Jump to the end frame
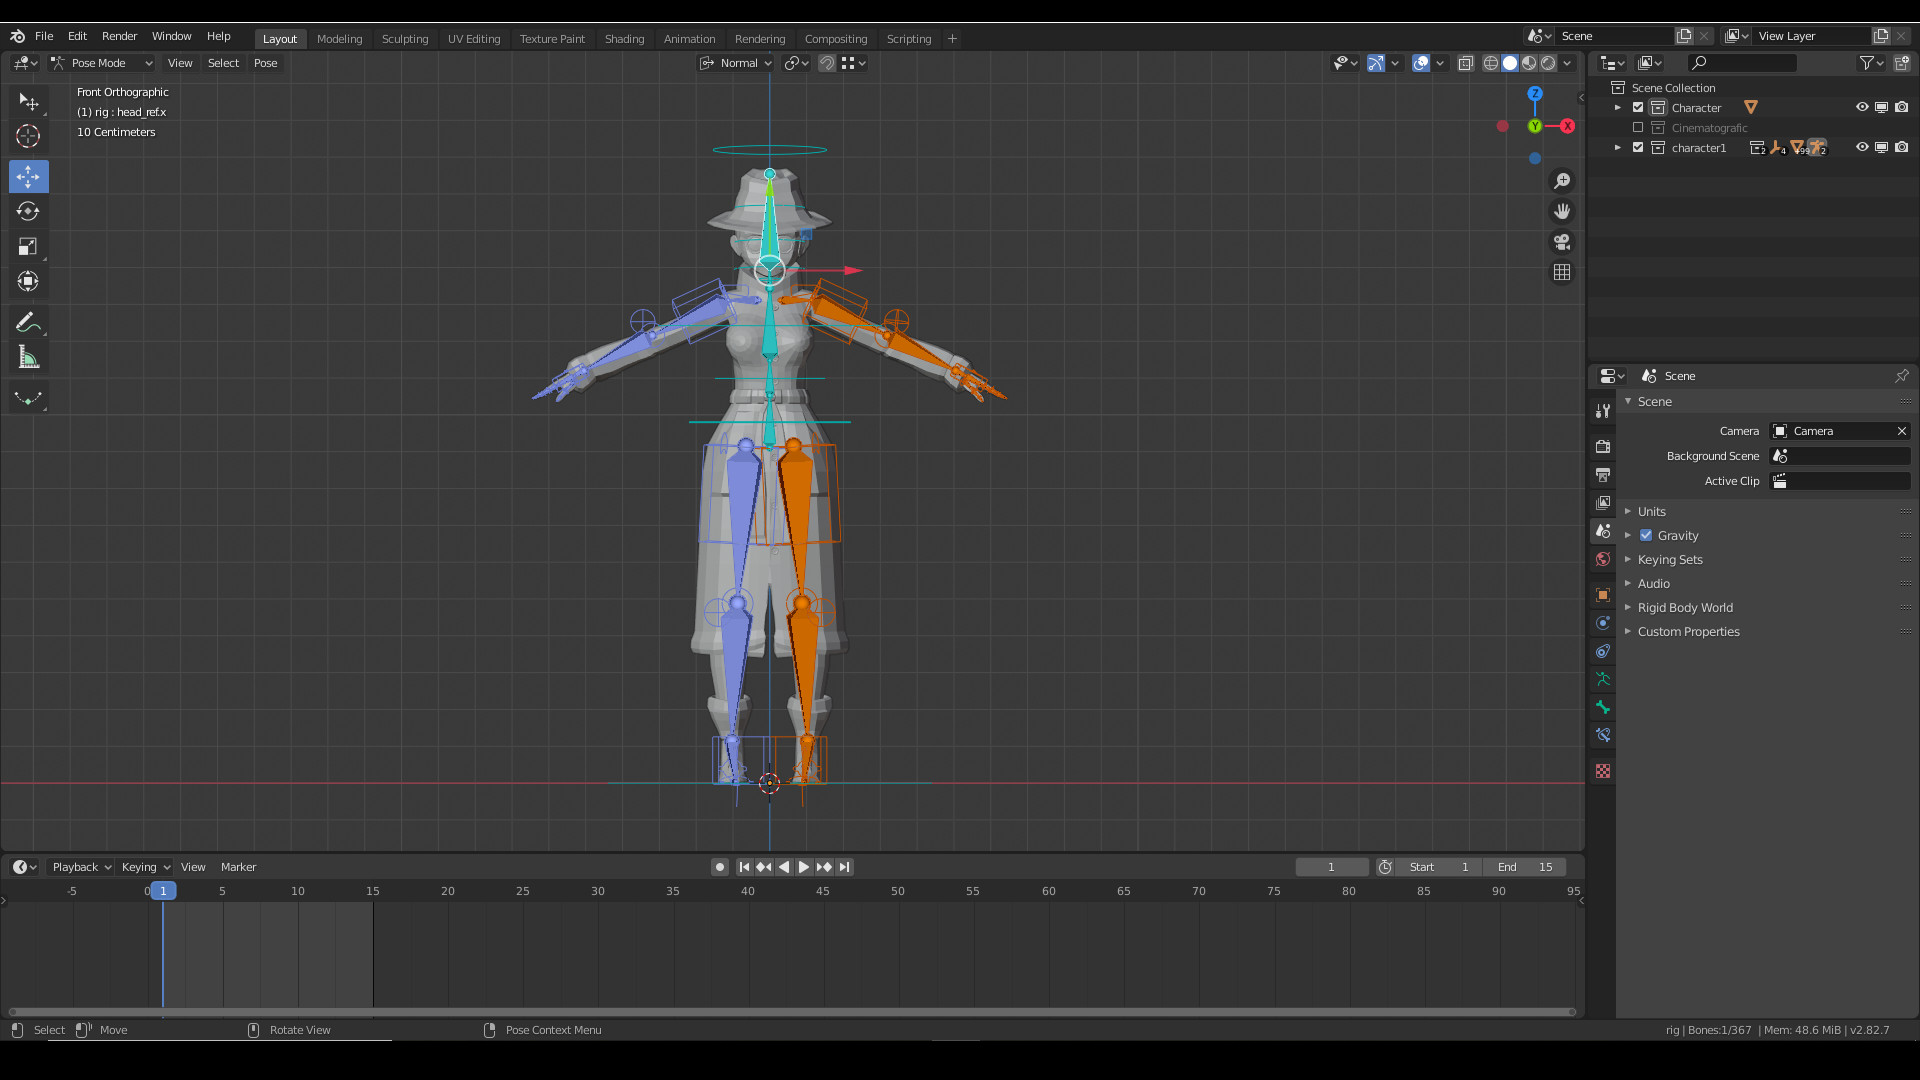The image size is (1920, 1080). 844,867
